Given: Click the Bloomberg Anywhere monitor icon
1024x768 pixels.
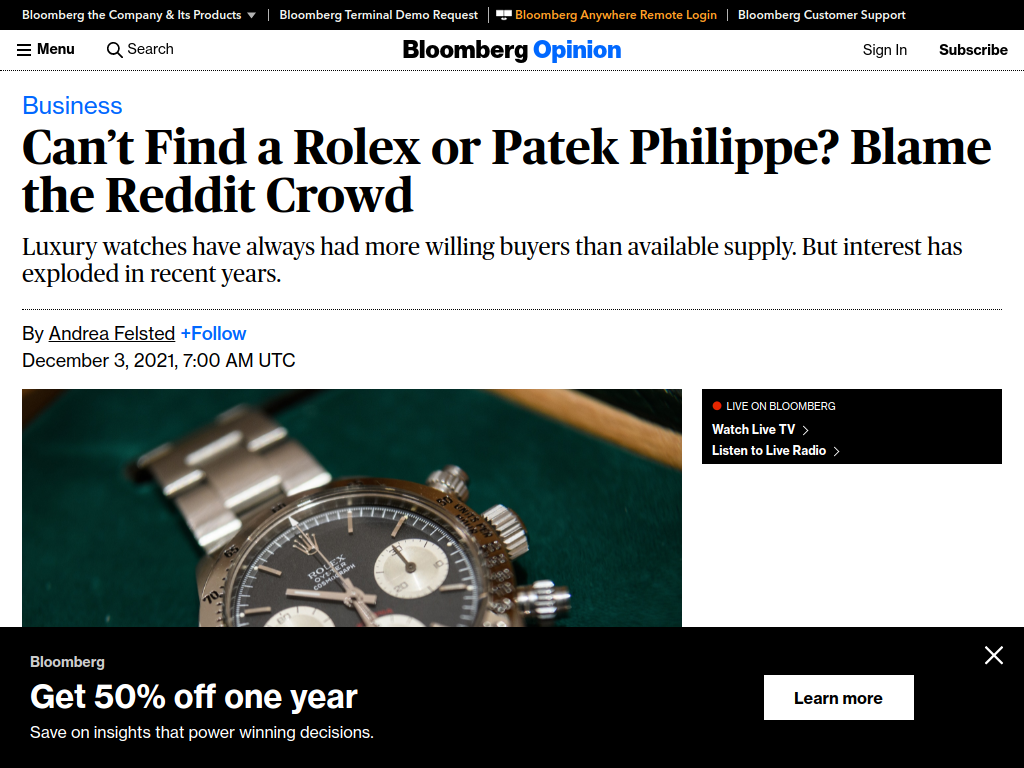Looking at the screenshot, I should [504, 15].
